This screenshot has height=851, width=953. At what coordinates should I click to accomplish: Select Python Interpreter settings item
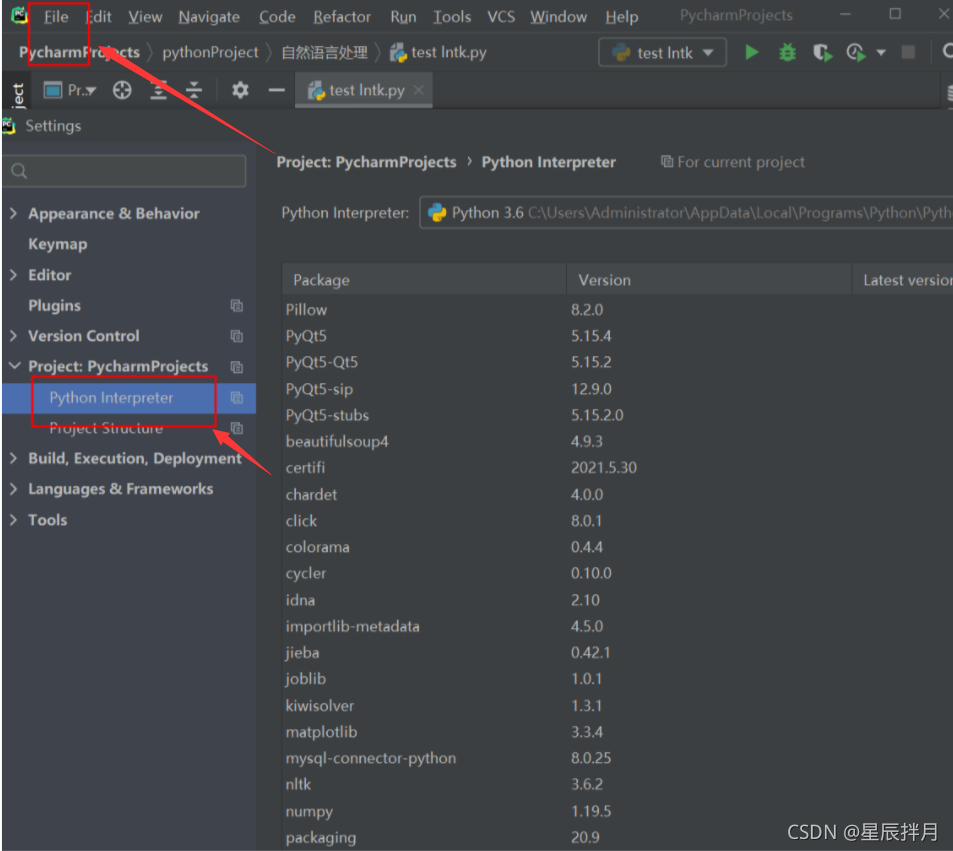pos(111,398)
